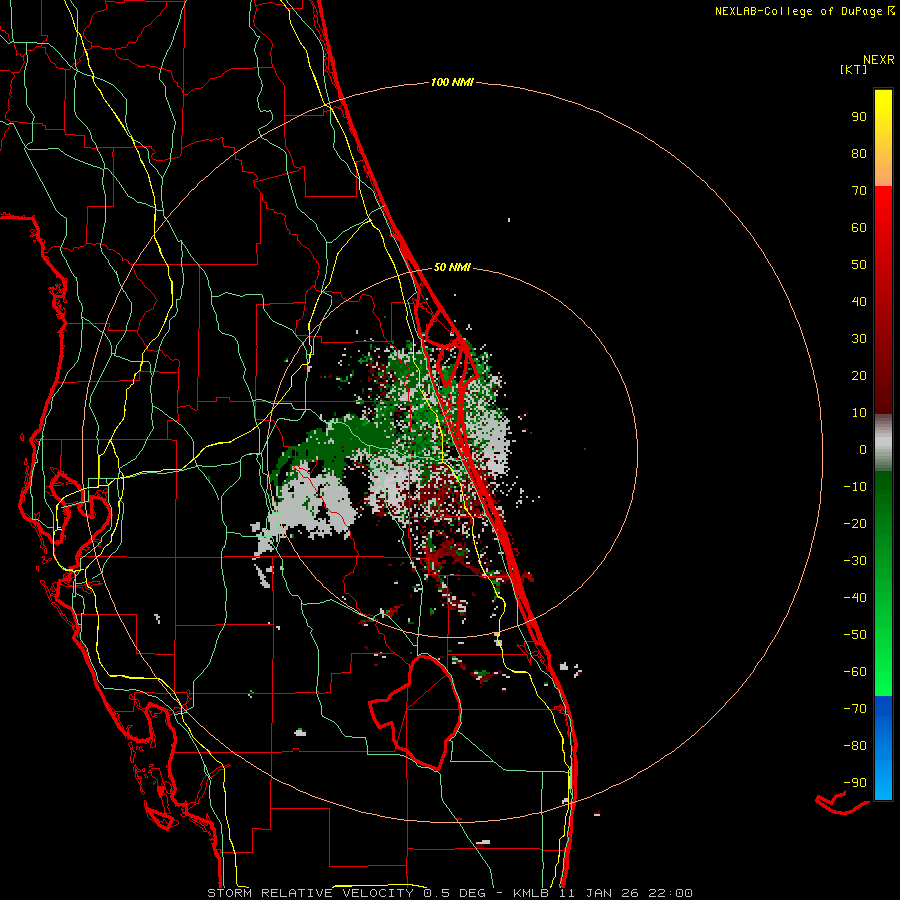The height and width of the screenshot is (900, 900).
Task: Click the -30 value on the velocity scale
Action: point(855,561)
